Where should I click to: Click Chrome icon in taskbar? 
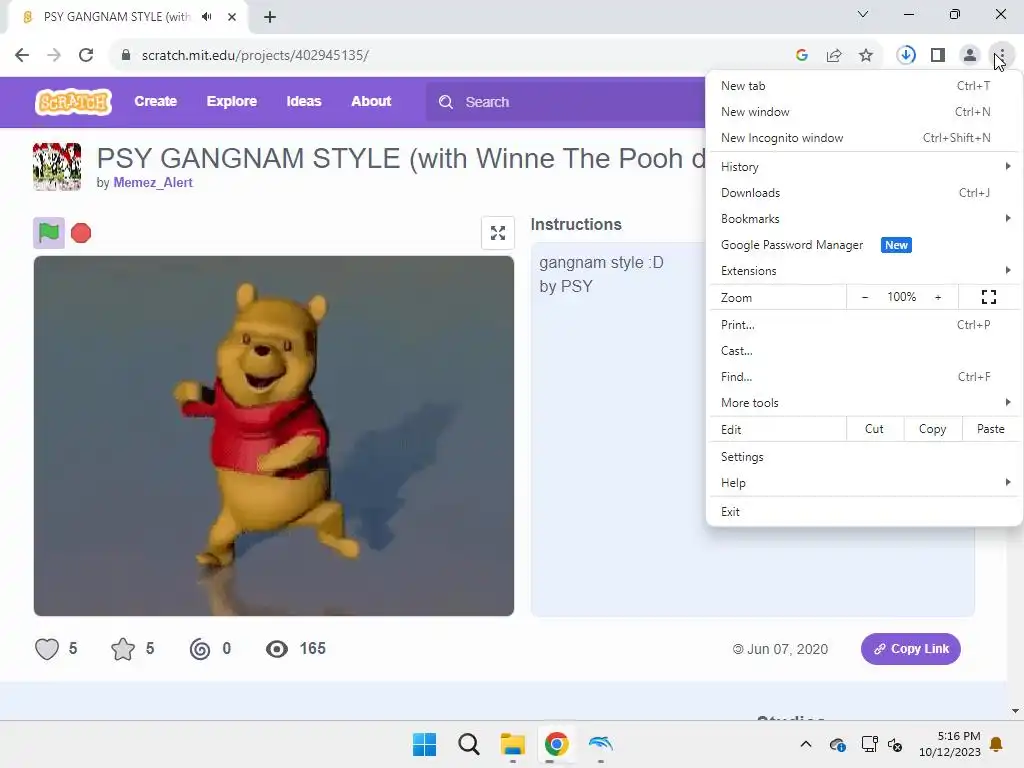[556, 744]
